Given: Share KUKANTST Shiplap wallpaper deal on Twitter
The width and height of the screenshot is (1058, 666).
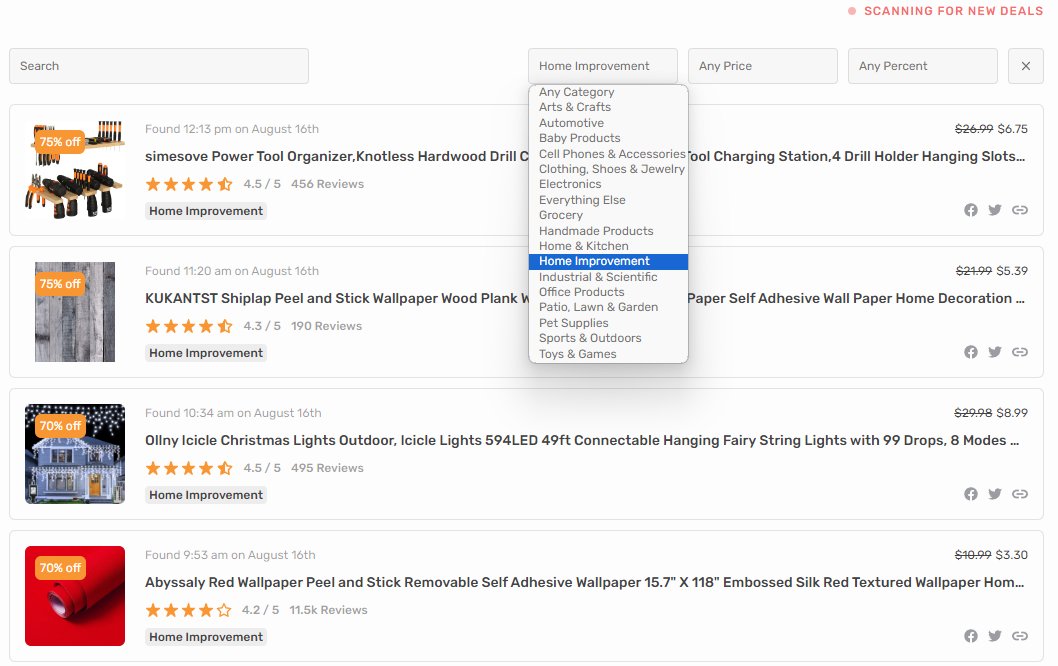Looking at the screenshot, I should [995, 352].
